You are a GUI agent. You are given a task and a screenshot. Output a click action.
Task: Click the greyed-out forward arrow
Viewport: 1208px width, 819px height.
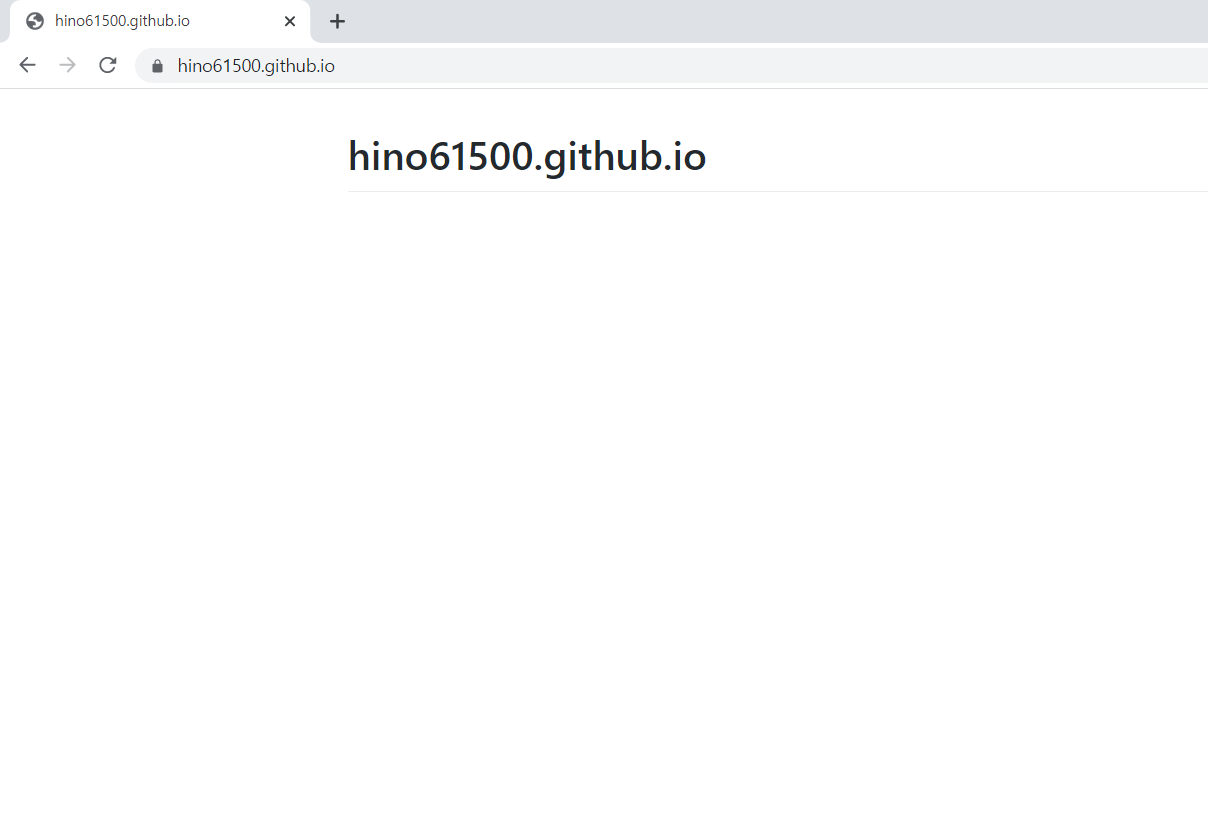click(67, 66)
